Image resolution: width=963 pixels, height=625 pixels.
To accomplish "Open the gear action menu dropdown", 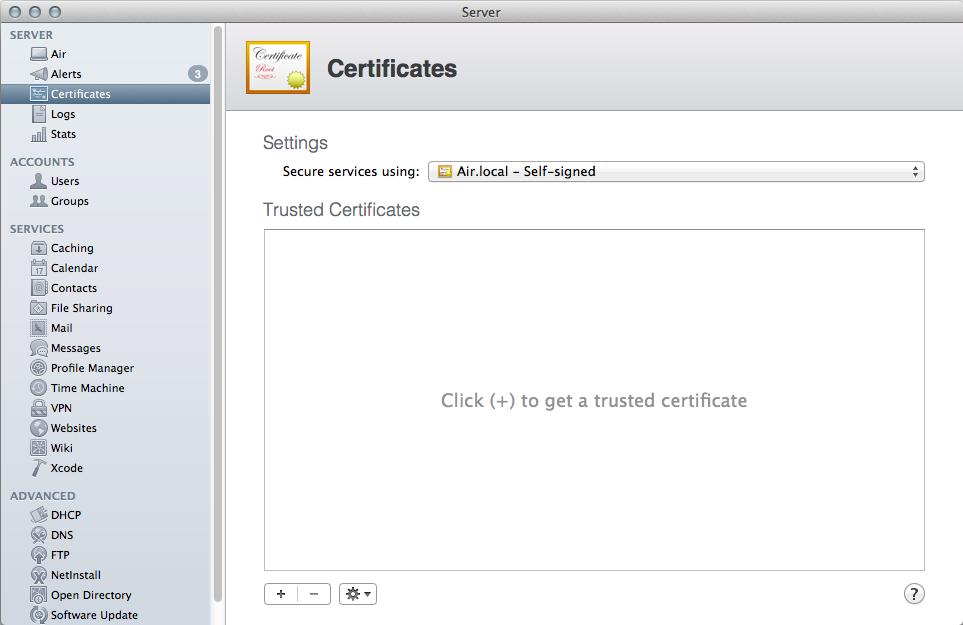I will tap(358, 594).
